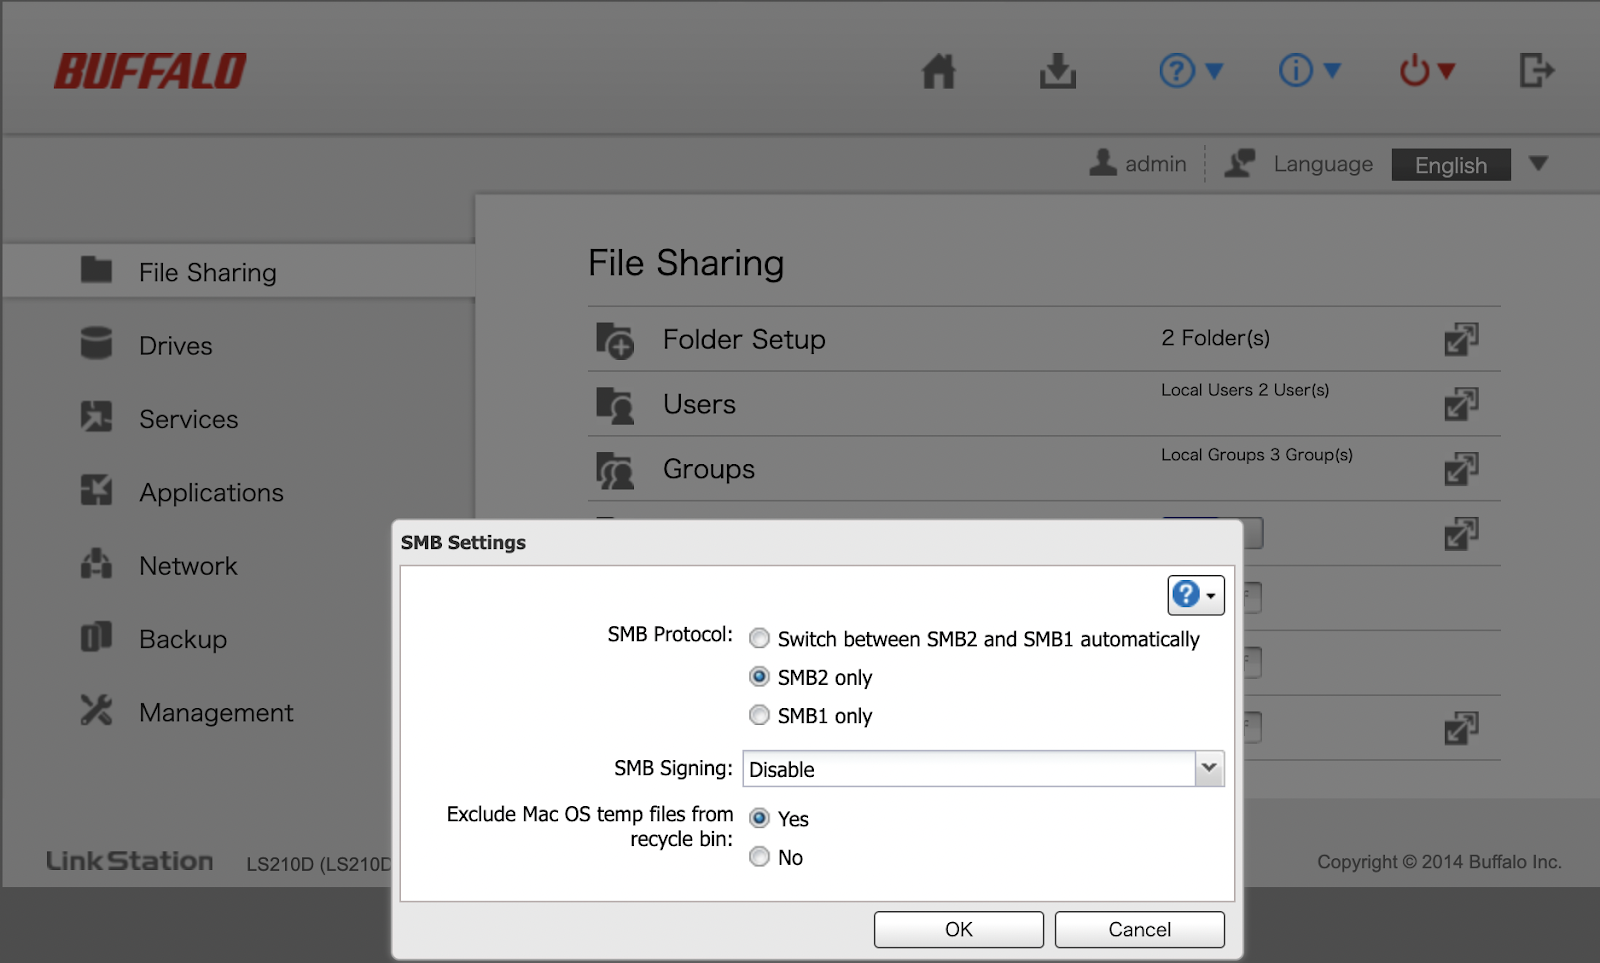
Task: Open Users settings popup icon
Action: click(x=1461, y=404)
